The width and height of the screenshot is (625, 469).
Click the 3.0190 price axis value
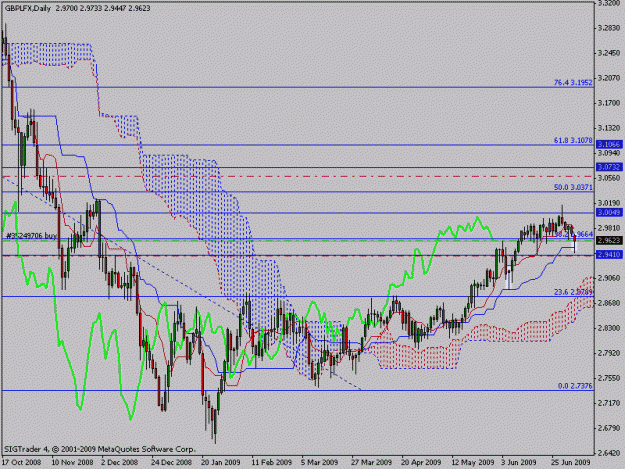coord(609,203)
